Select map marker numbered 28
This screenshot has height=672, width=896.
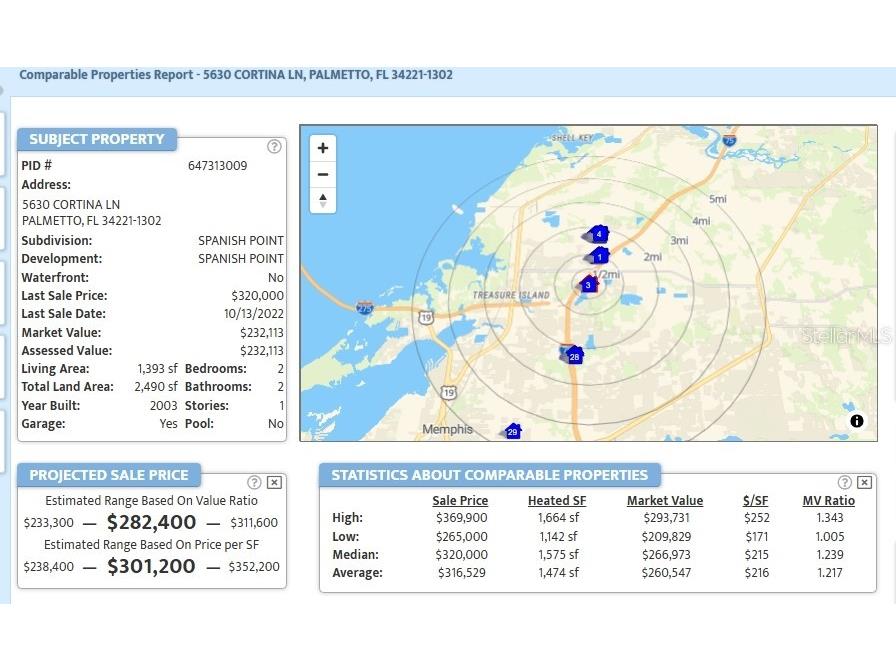tap(573, 356)
